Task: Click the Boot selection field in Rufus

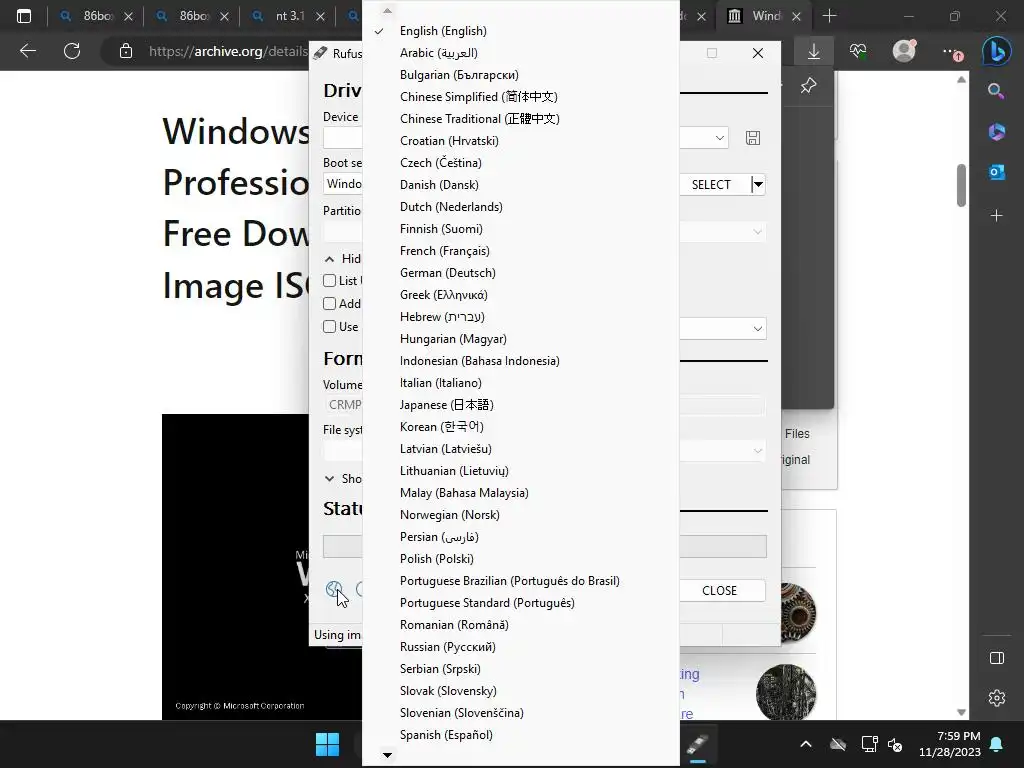Action: [342, 184]
